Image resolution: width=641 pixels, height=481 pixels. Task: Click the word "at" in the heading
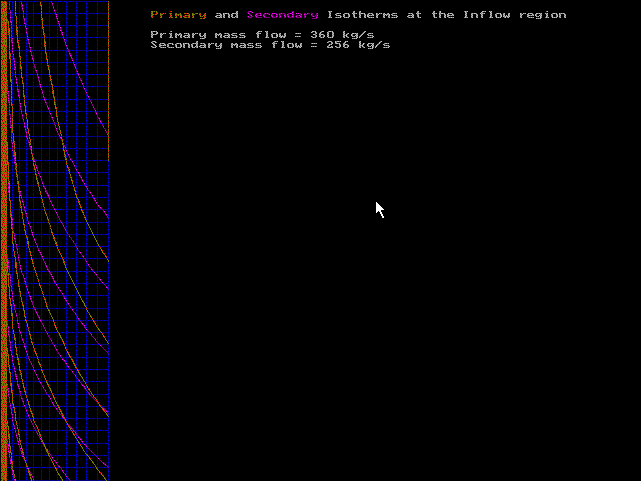[414, 15]
